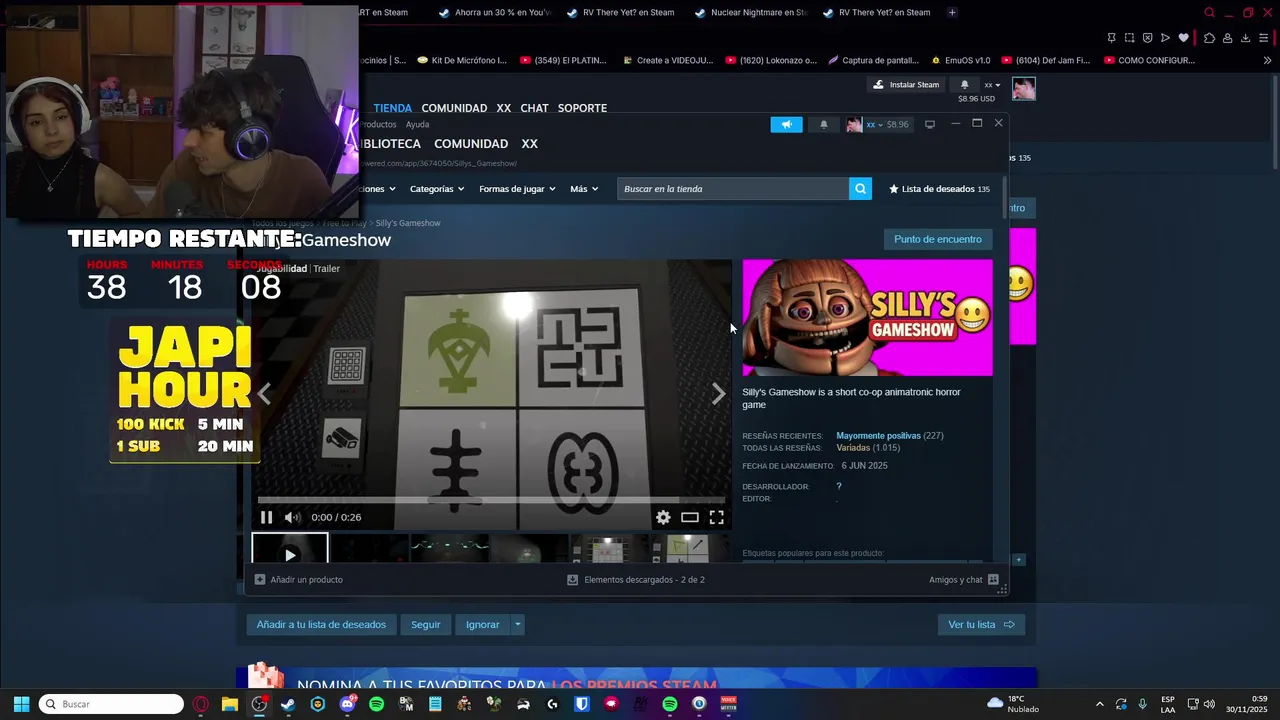
Task: Expand web page xx account dropdown
Action: pos(992,85)
